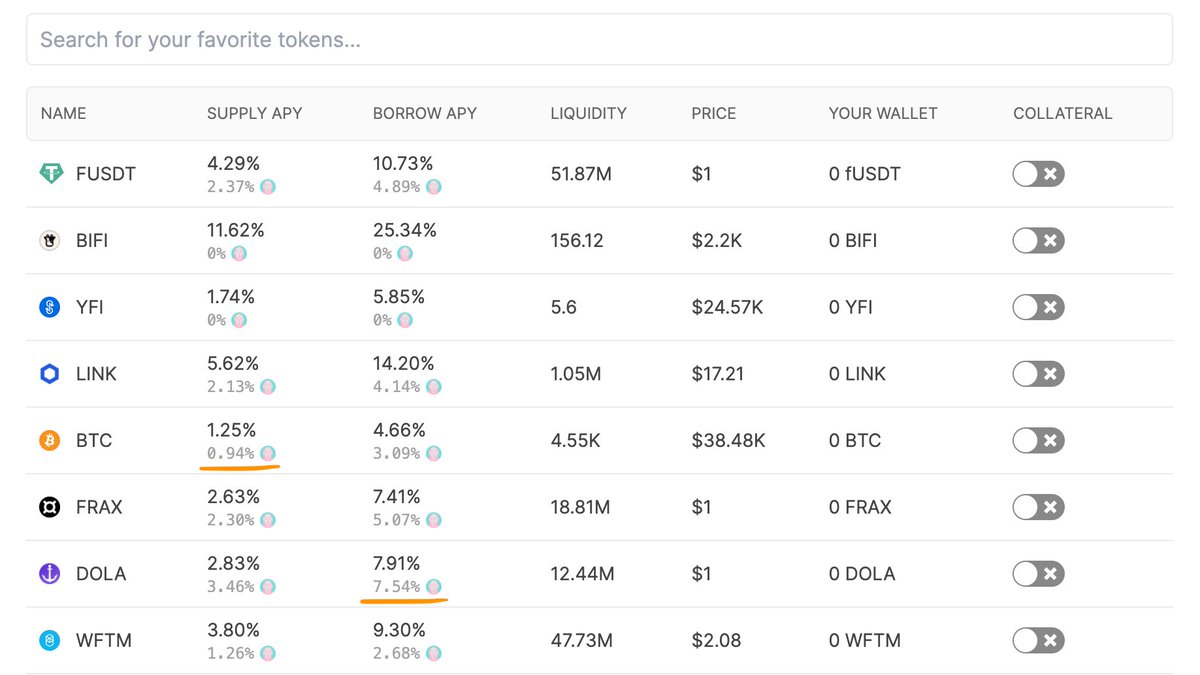Click the FRAX black token icon

point(50,507)
